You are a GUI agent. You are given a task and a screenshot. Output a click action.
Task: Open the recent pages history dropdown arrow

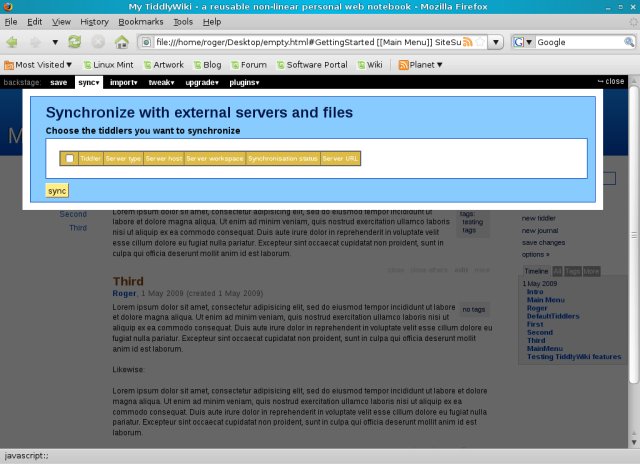pyautogui.click(x=55, y=42)
